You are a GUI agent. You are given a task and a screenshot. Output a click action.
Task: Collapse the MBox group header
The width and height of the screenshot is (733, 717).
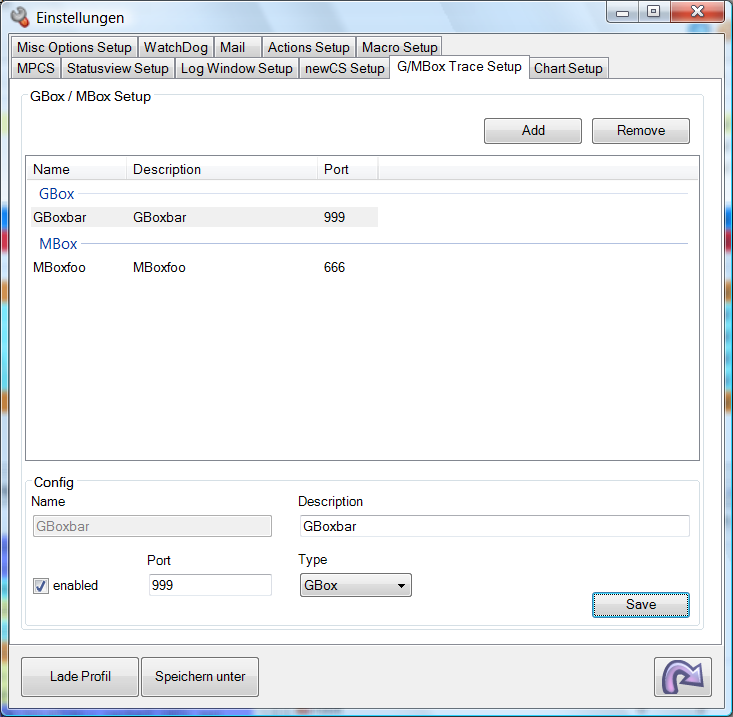point(58,244)
